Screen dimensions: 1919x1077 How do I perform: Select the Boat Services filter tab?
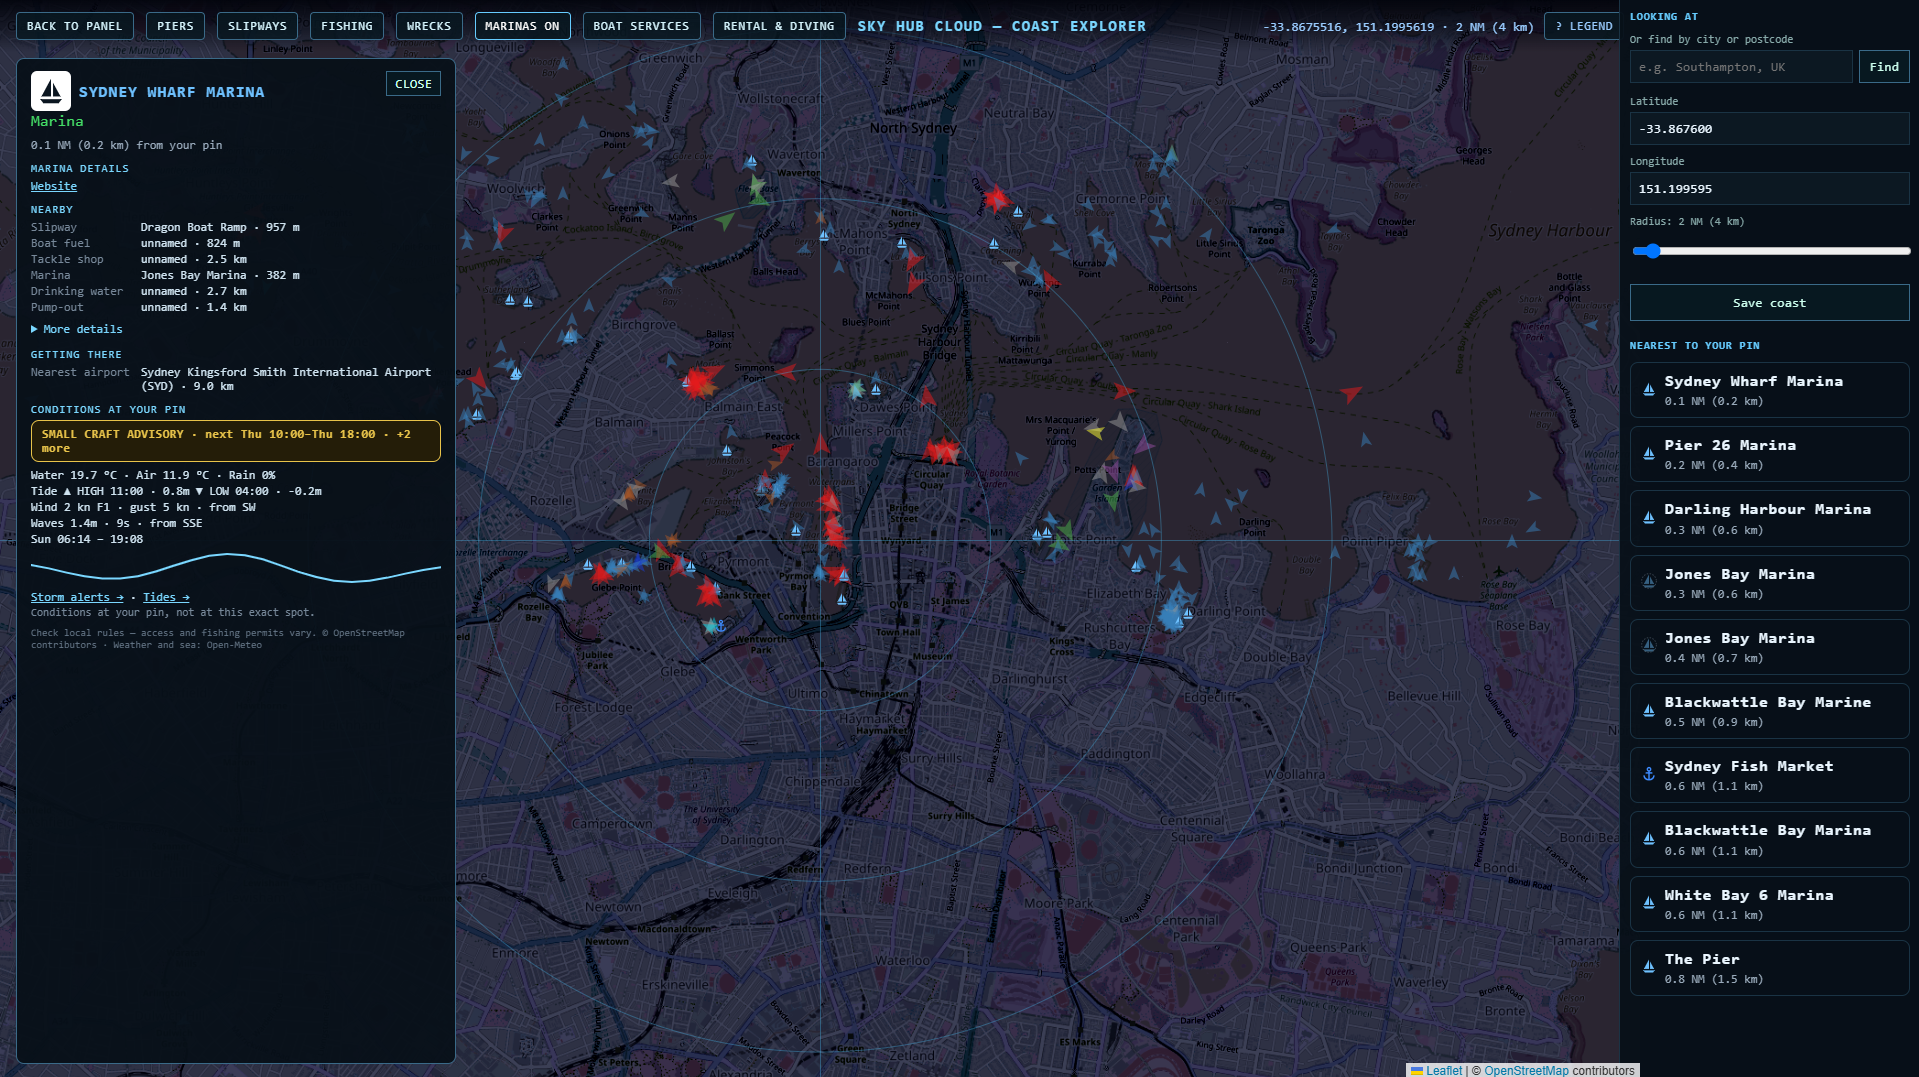(641, 26)
